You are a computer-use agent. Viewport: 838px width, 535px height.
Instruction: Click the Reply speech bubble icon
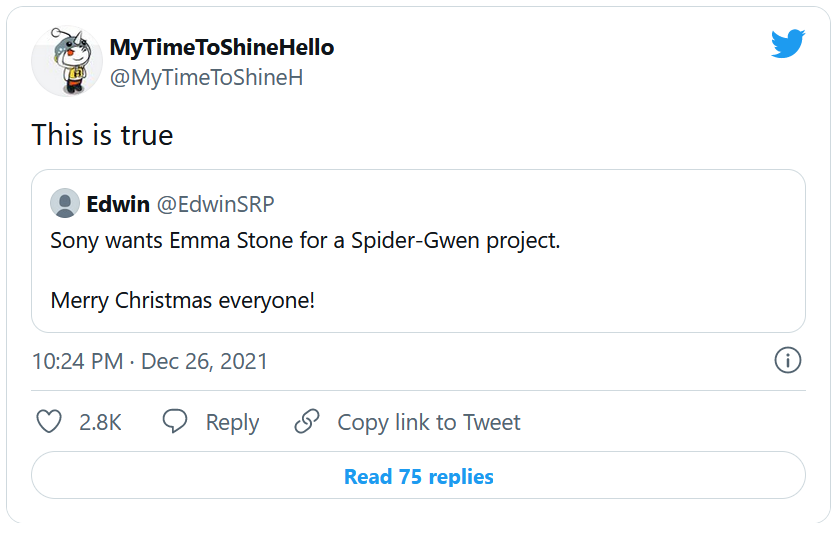coord(175,422)
